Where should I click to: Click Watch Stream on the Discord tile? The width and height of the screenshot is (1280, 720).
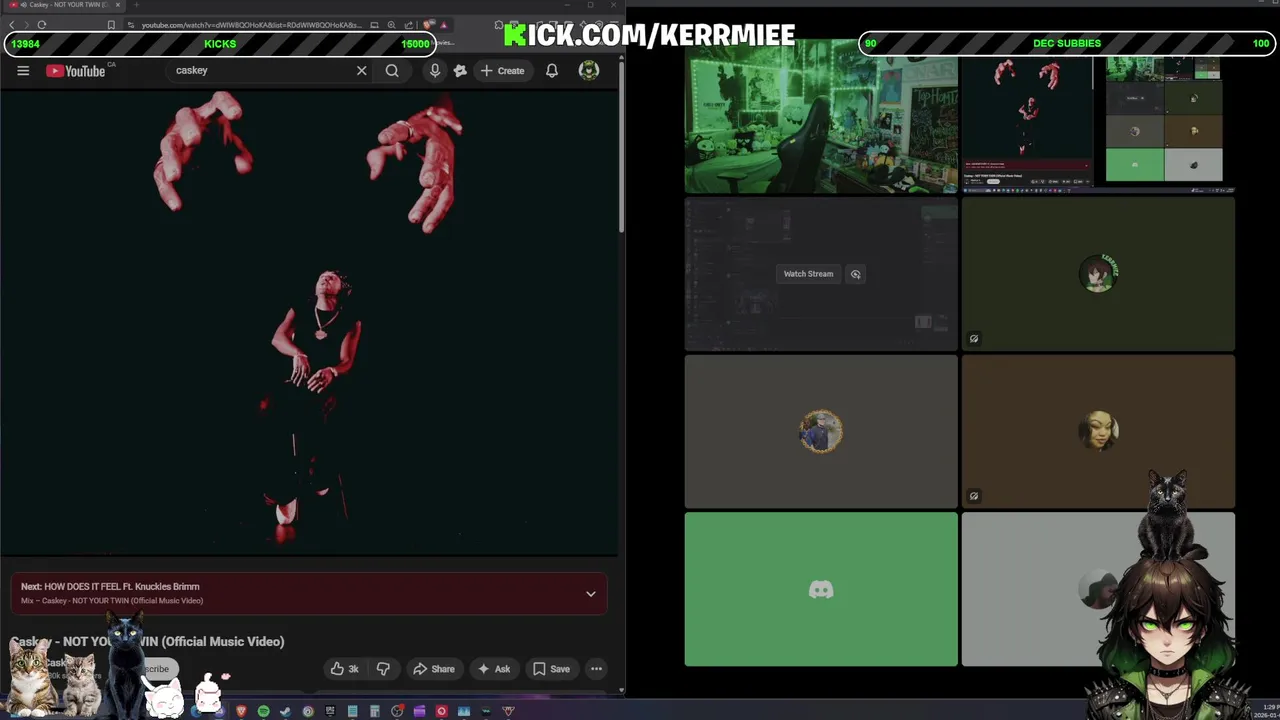(x=808, y=274)
